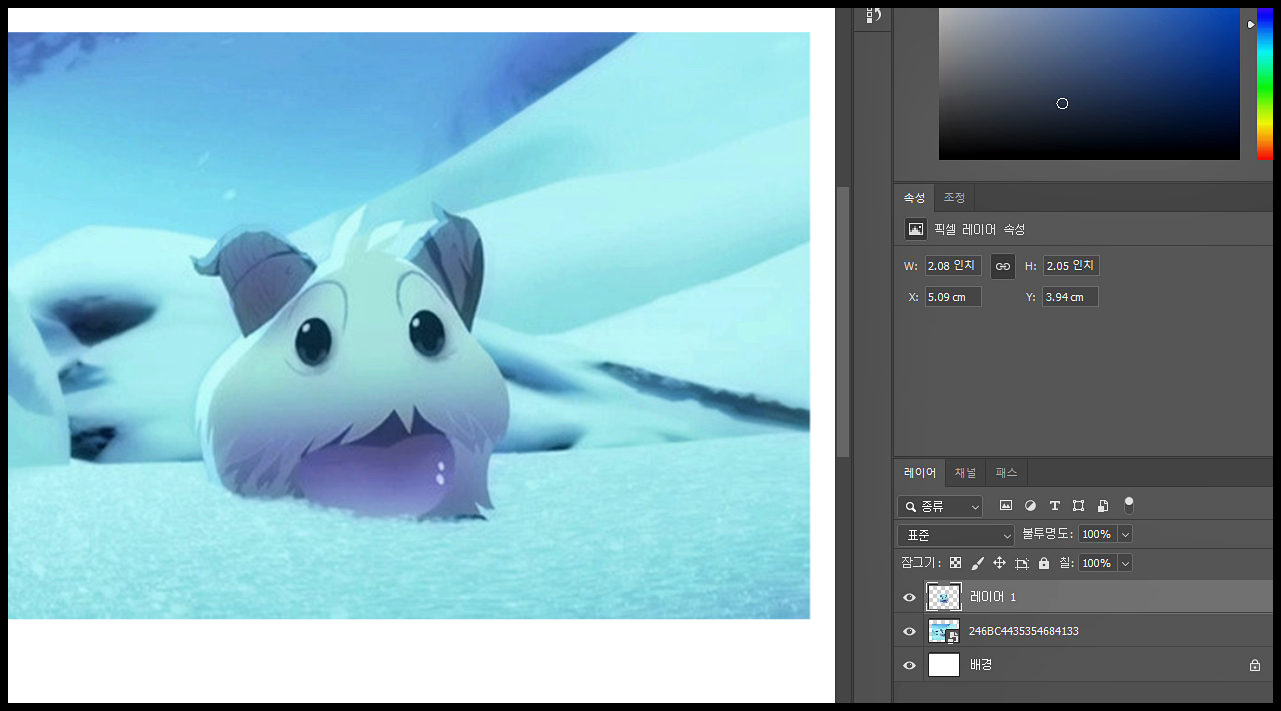Click the 불투명도 label
1281x711 pixels.
click(1047, 535)
